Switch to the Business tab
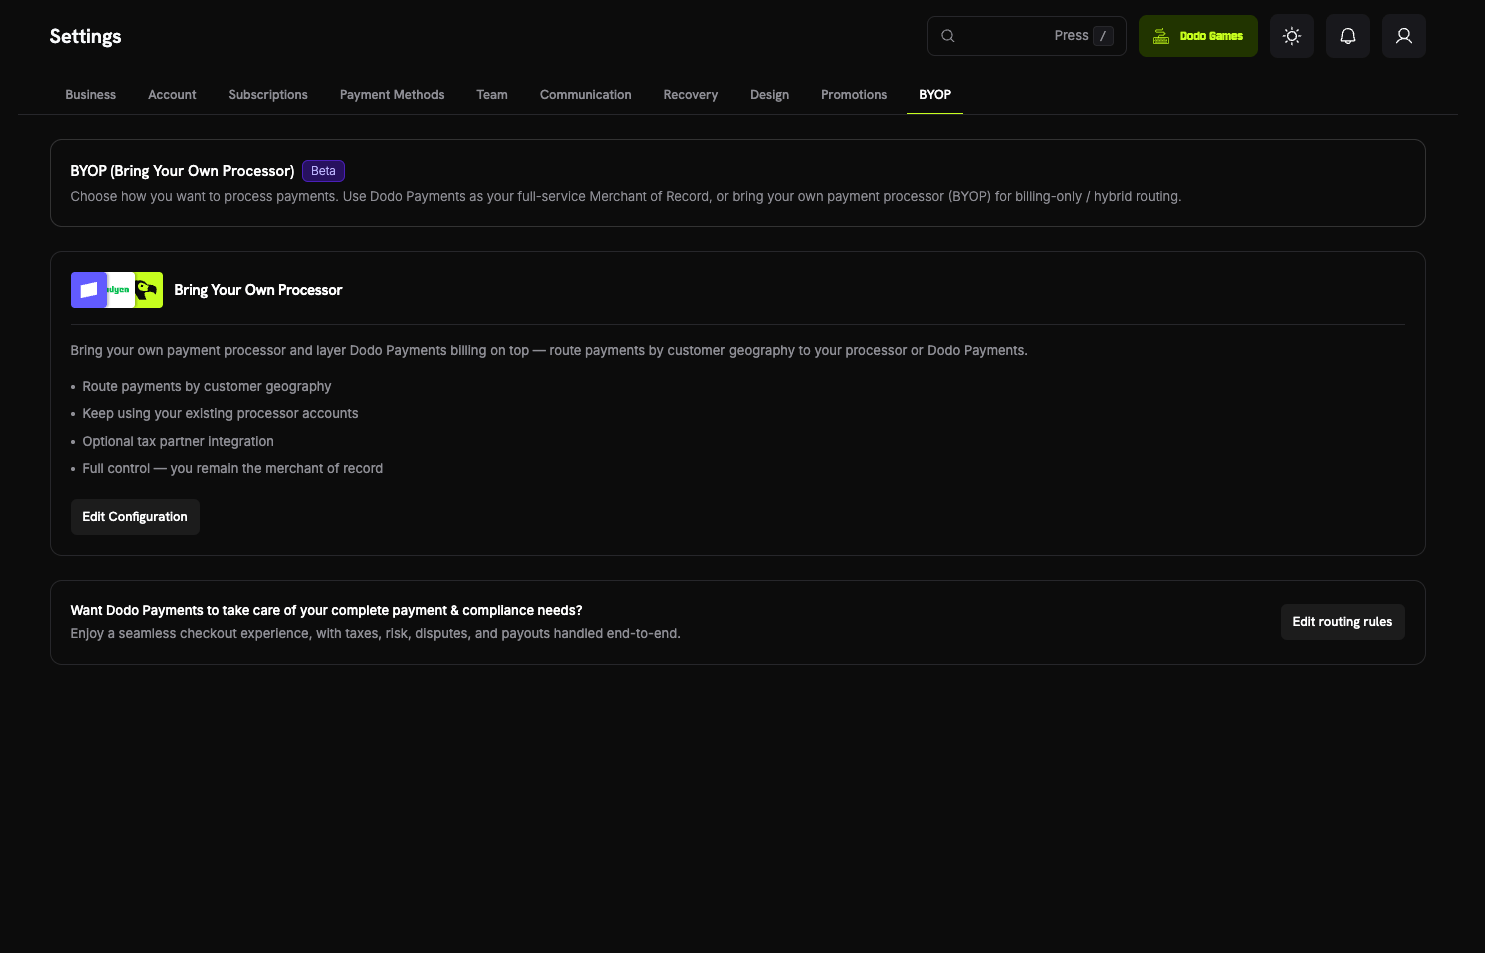The width and height of the screenshot is (1485, 953). [91, 95]
